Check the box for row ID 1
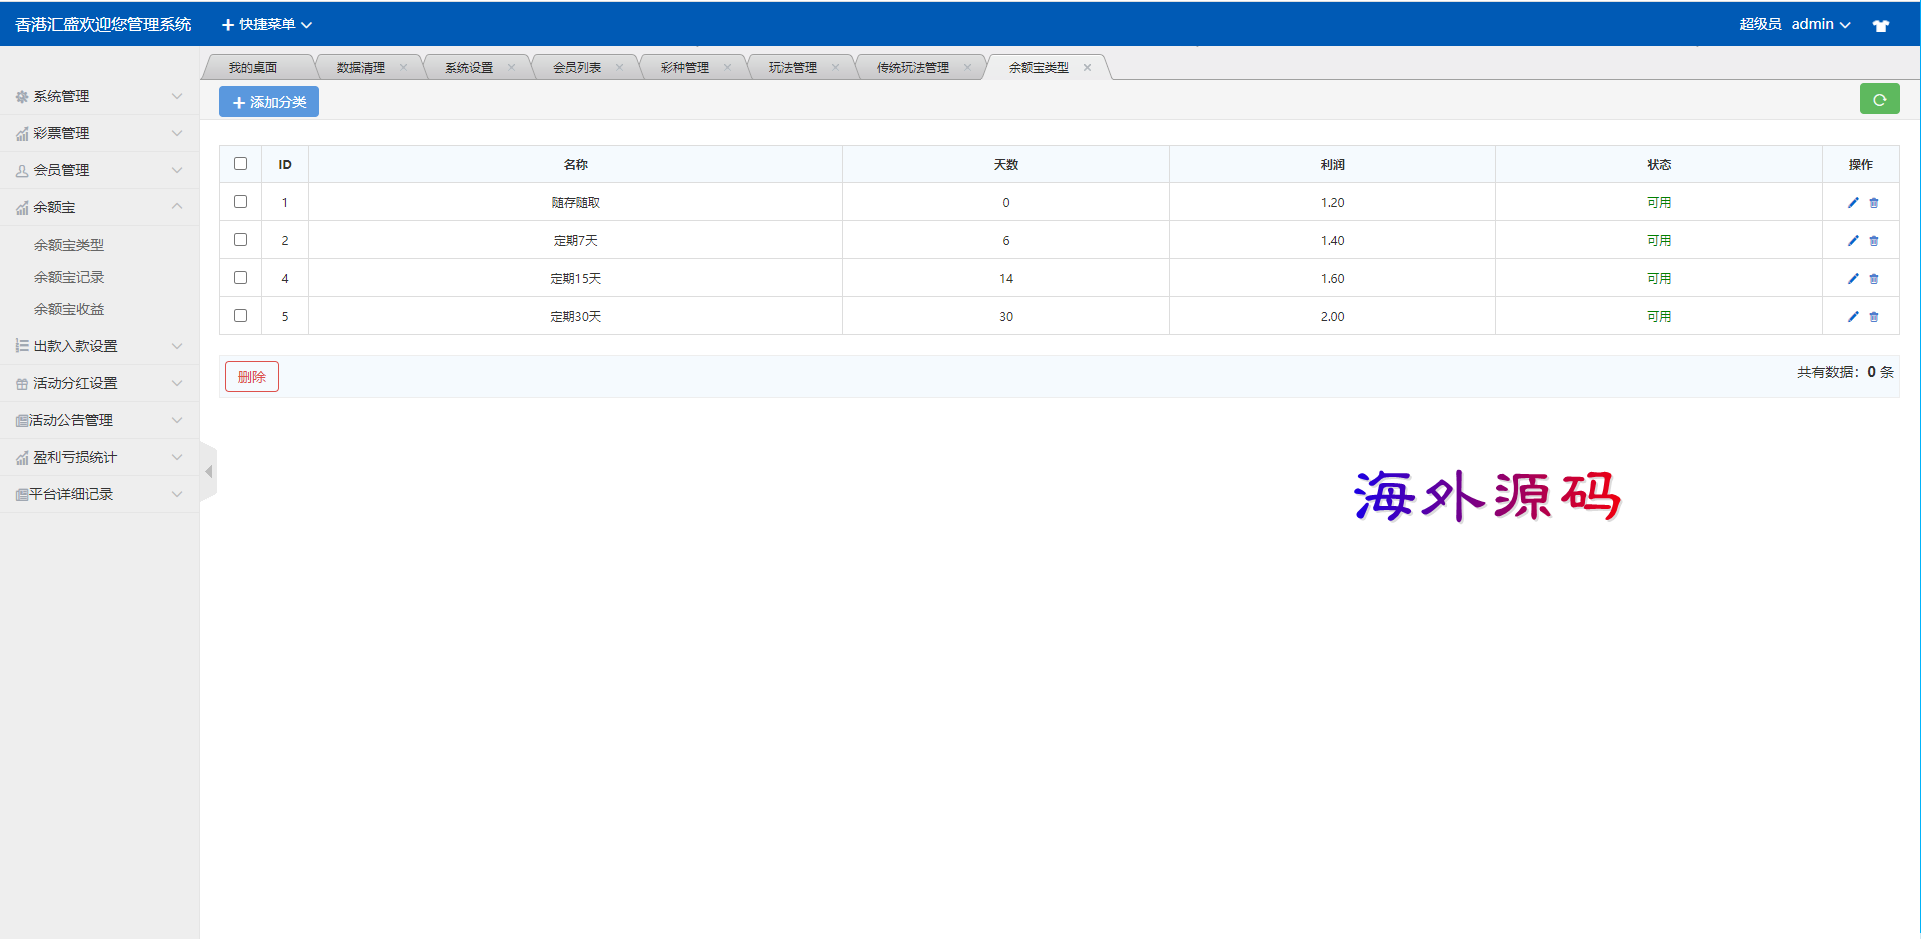Viewport: 1921px width, 939px height. coord(240,202)
